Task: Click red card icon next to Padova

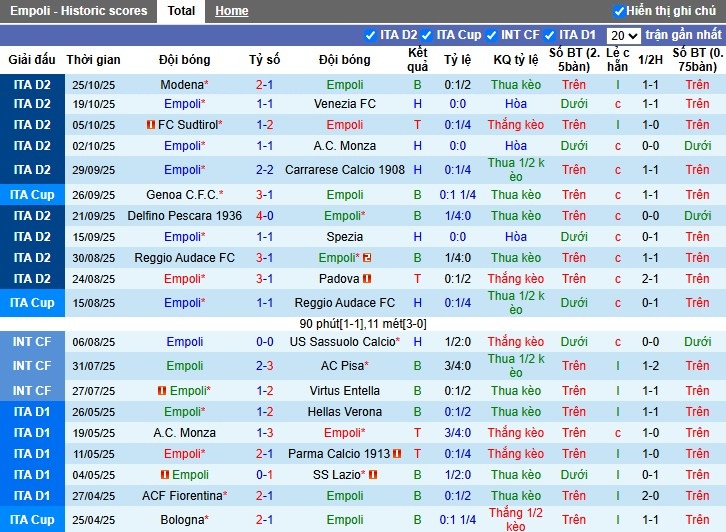Action: 367,279
